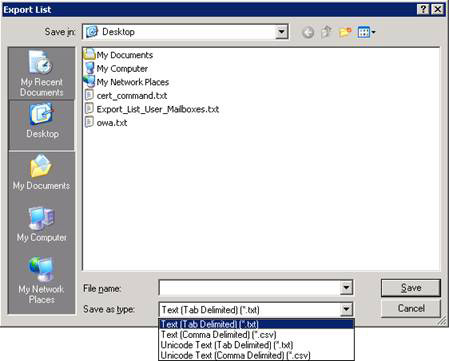Close the Export List dialog
Viewport: 449px width, 361px height.
click(x=438, y=9)
